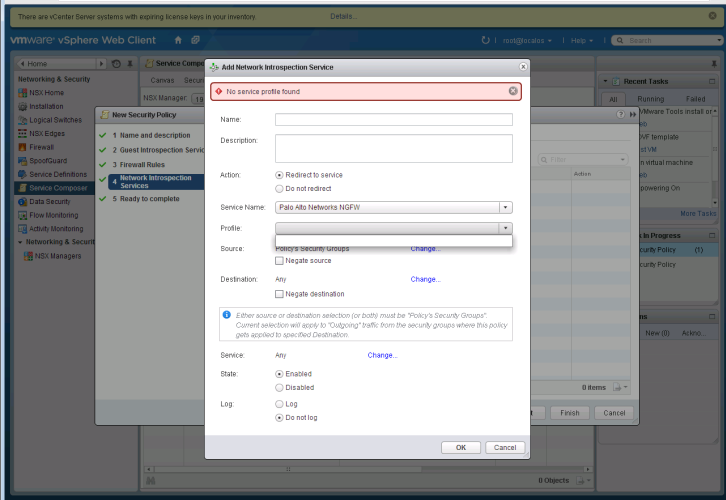Open the Service Name dropdown
This screenshot has width=726, height=500.
click(394, 207)
